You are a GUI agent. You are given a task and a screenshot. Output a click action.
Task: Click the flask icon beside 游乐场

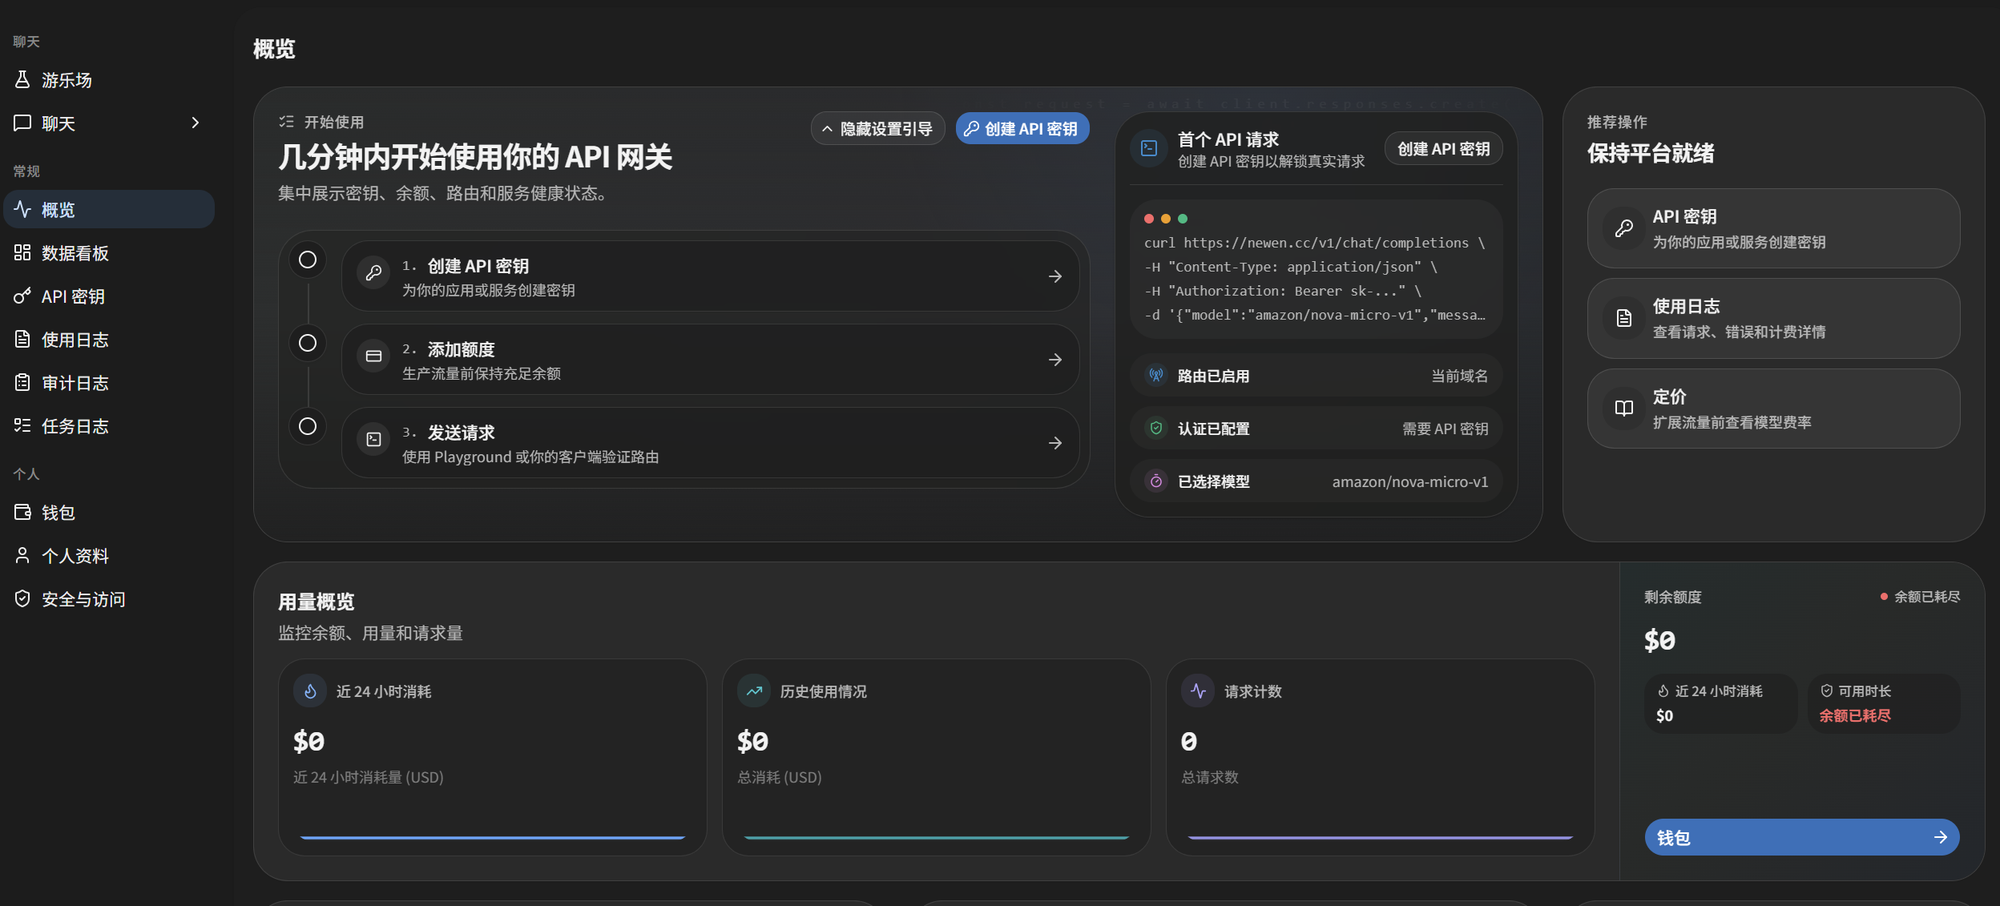[22, 79]
